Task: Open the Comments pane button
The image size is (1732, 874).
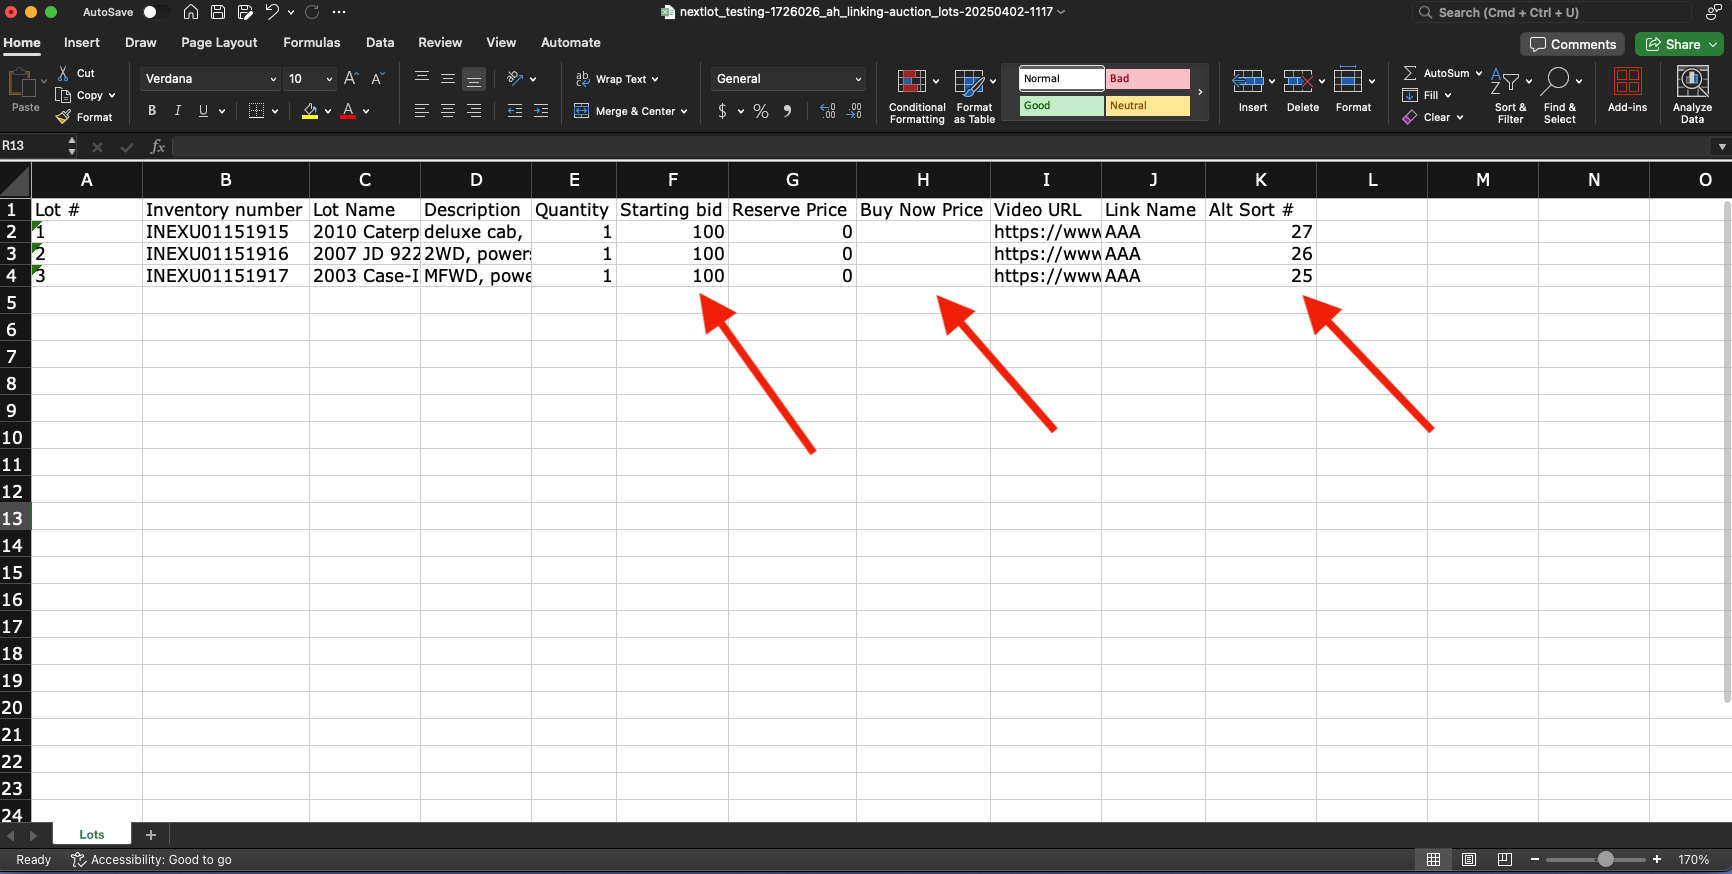Action: [x=1572, y=44]
